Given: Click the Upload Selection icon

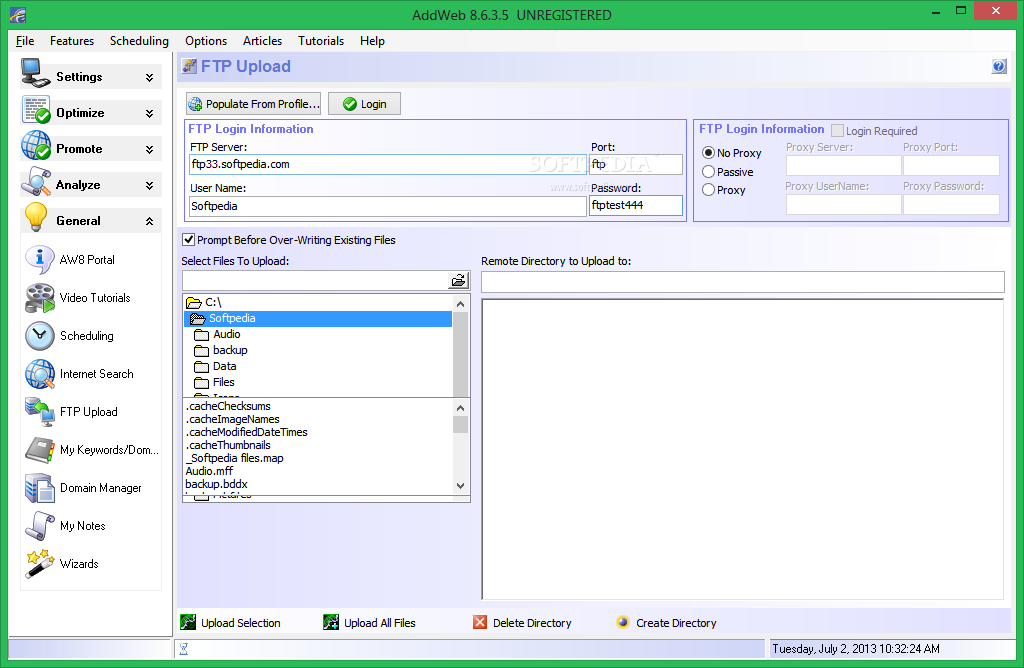Looking at the screenshot, I should [188, 622].
